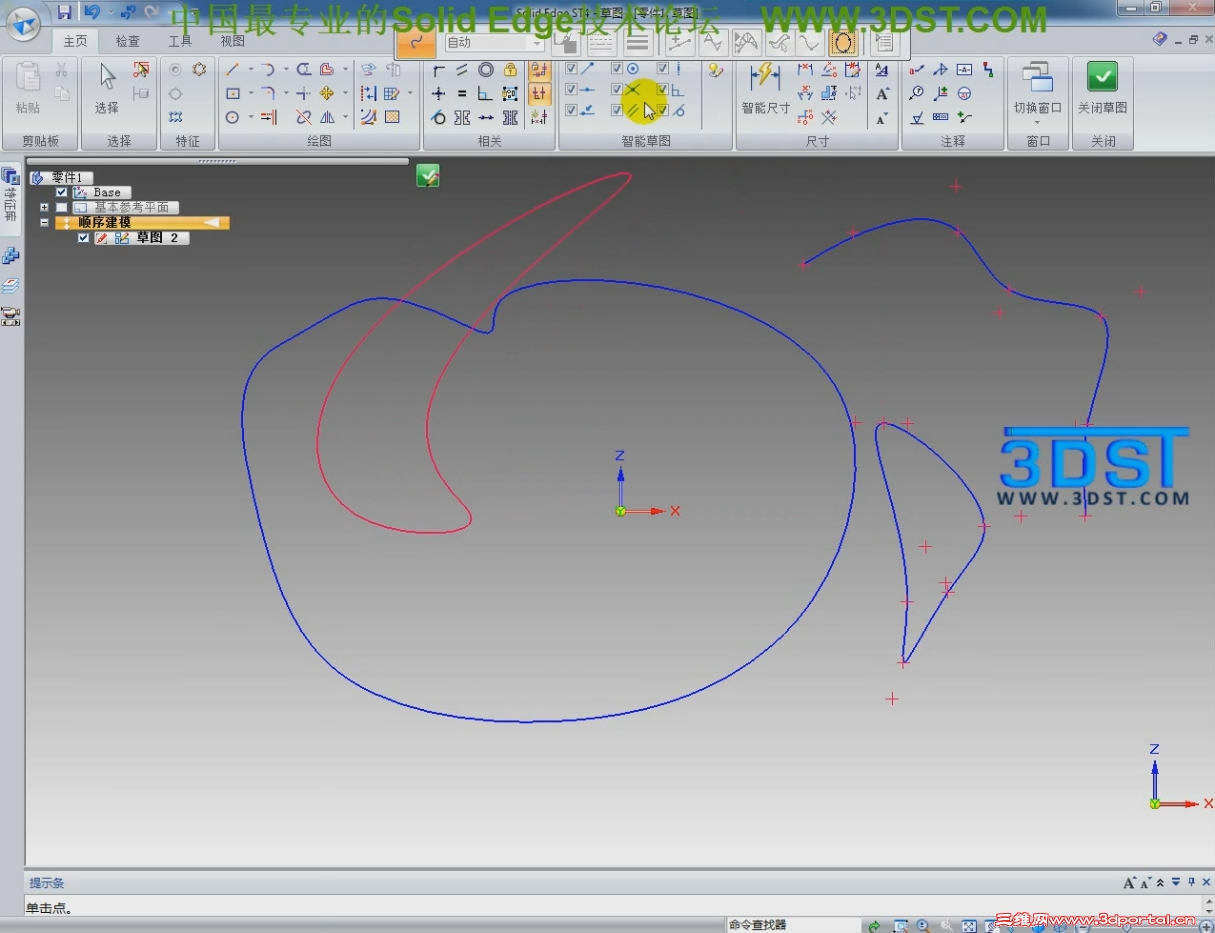This screenshot has height=933, width=1215.
Task: Click the curve tool on command bar
Action: tap(415, 43)
